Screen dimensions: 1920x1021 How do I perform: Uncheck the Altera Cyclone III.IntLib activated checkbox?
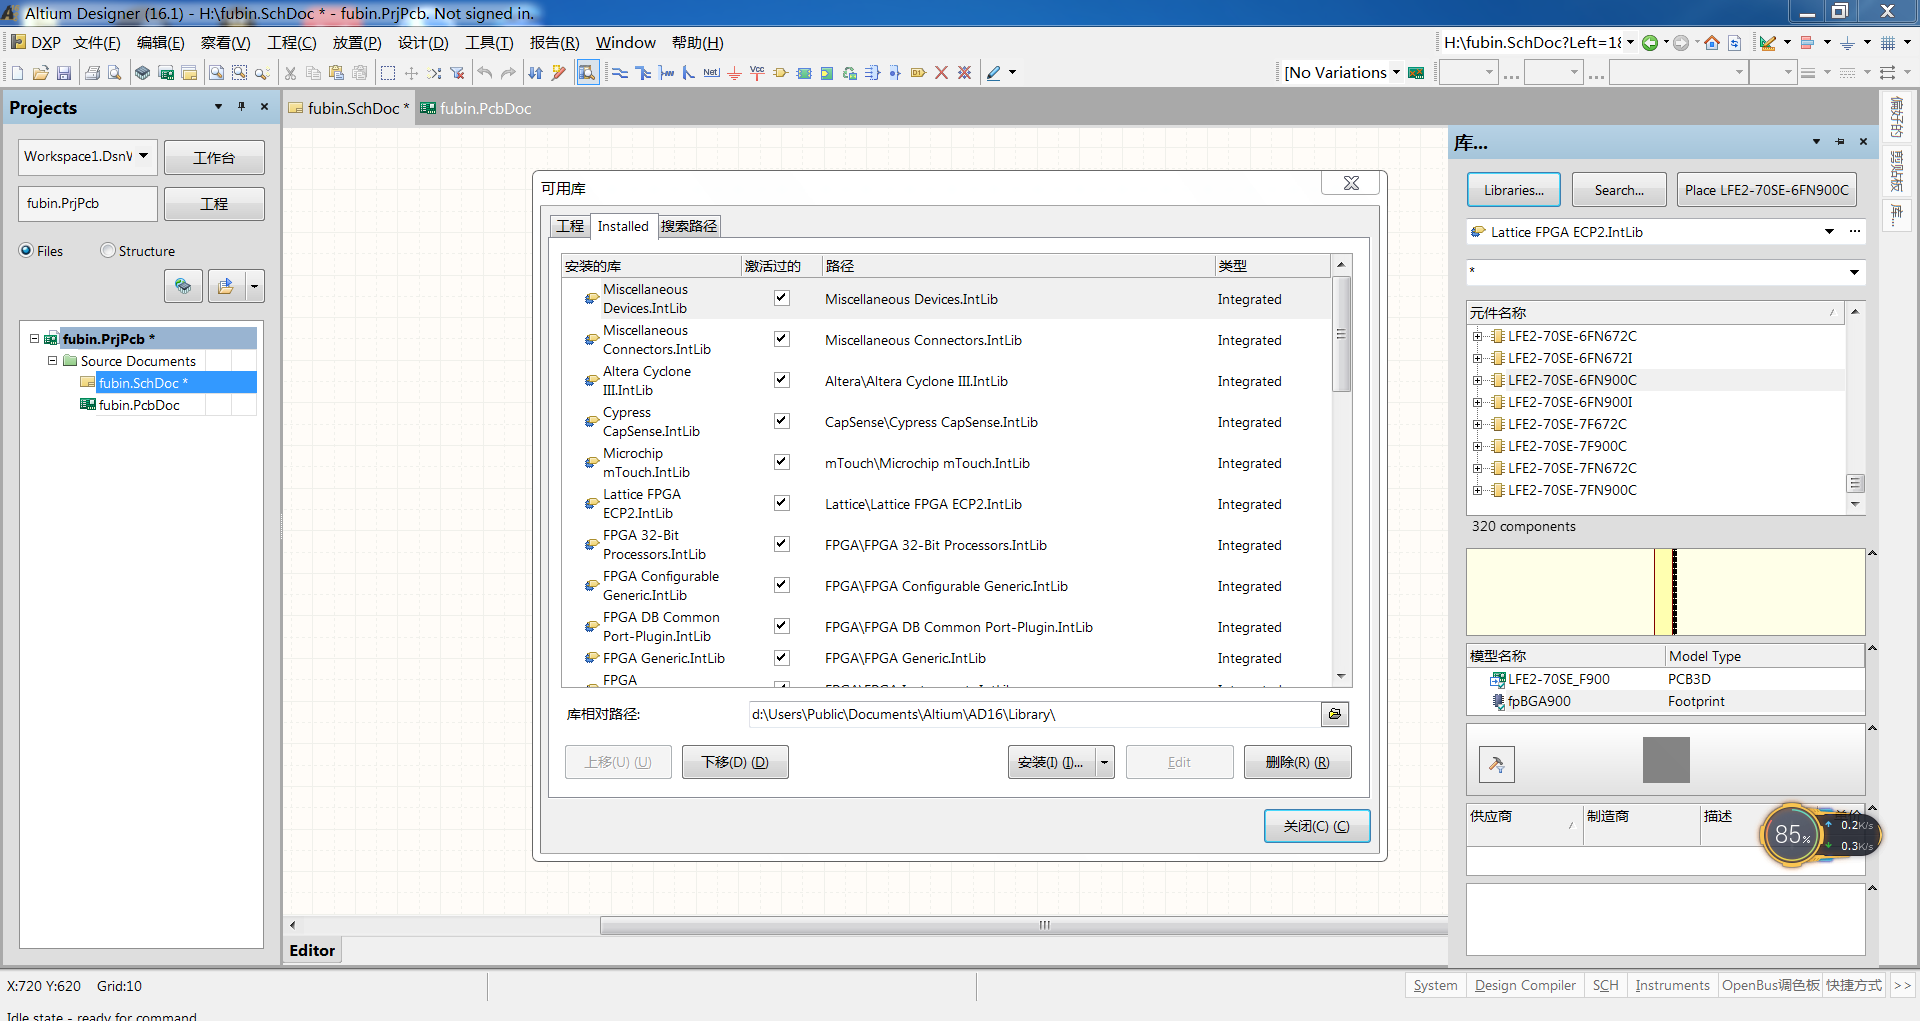782,380
